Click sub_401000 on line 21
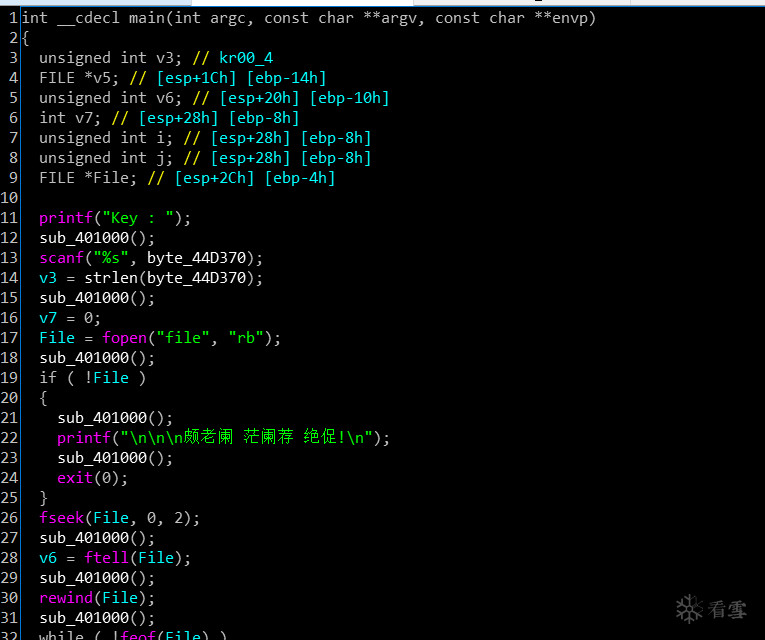 pyautogui.click(x=102, y=418)
